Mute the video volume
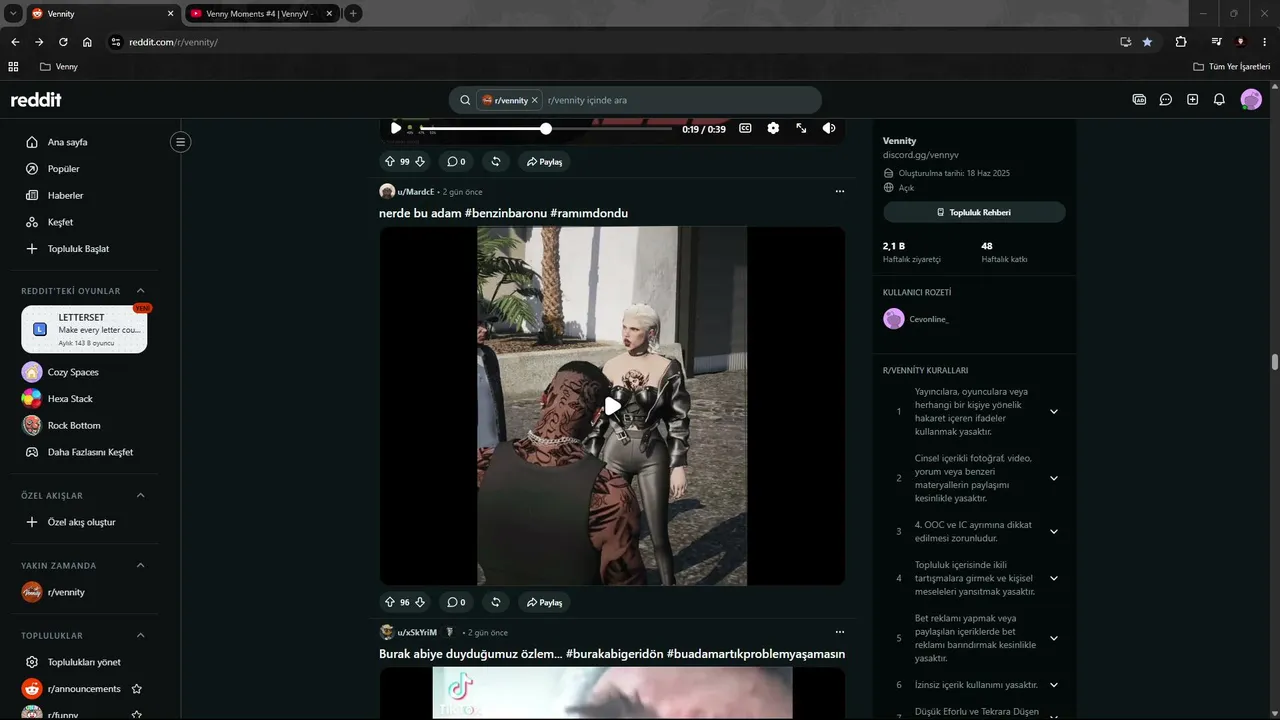Screen dimensions: 1280x720 coord(829,128)
